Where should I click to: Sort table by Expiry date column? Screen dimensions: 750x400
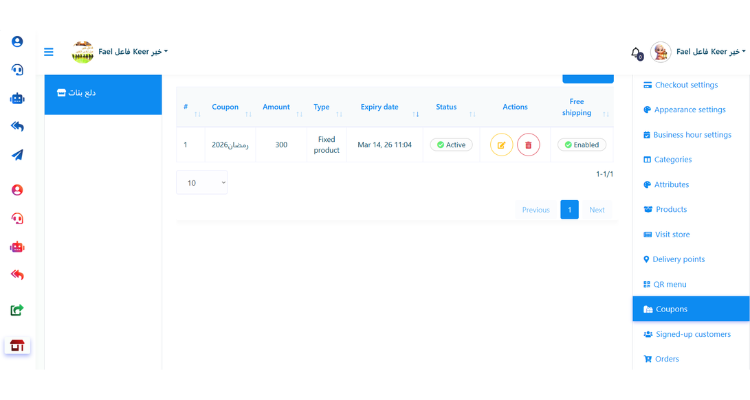[x=380, y=108]
